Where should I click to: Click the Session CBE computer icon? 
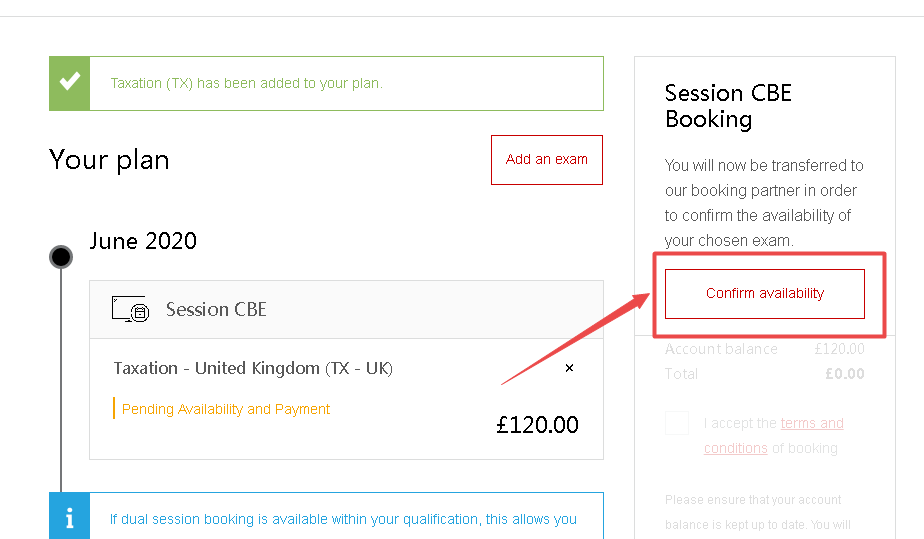point(130,310)
